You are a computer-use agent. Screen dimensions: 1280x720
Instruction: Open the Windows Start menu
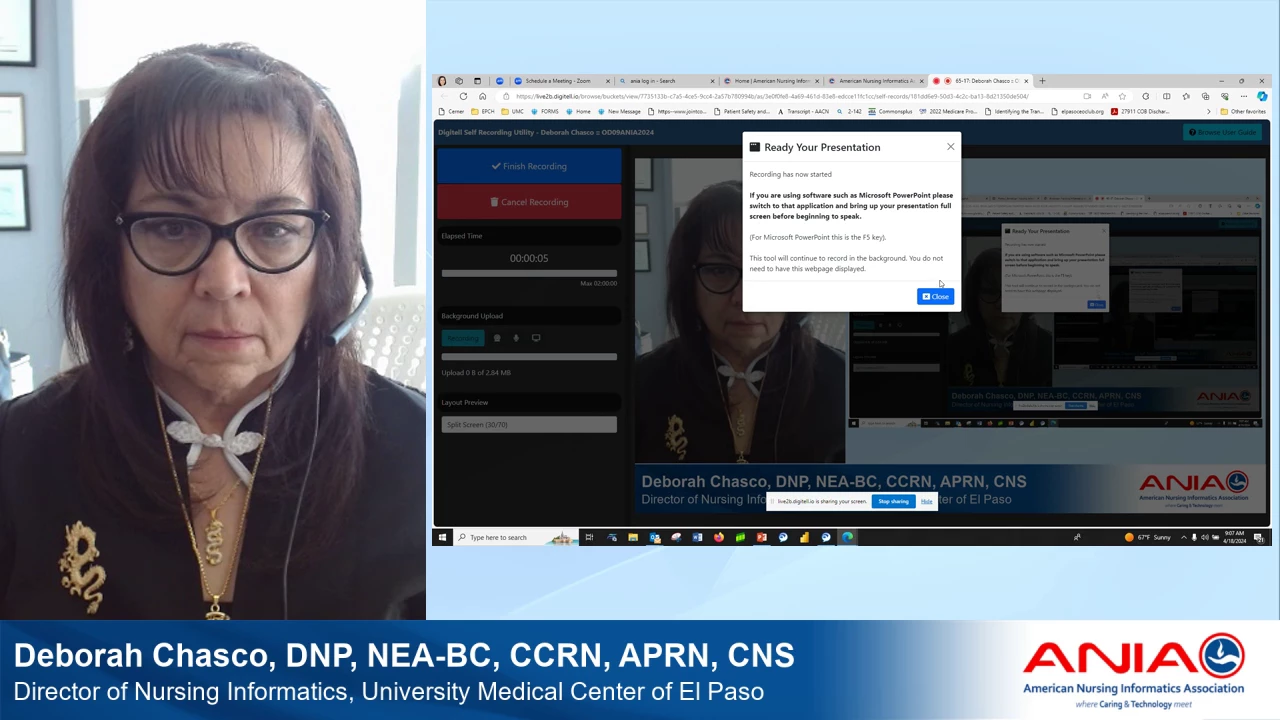click(x=442, y=537)
